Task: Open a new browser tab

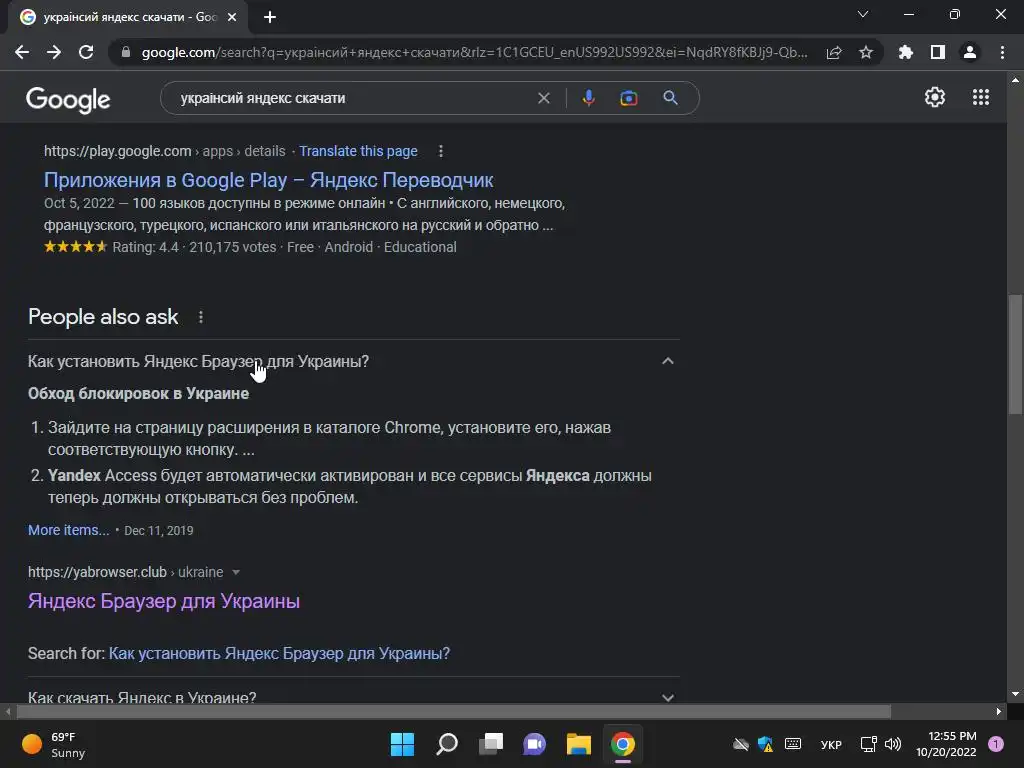Action: point(270,17)
